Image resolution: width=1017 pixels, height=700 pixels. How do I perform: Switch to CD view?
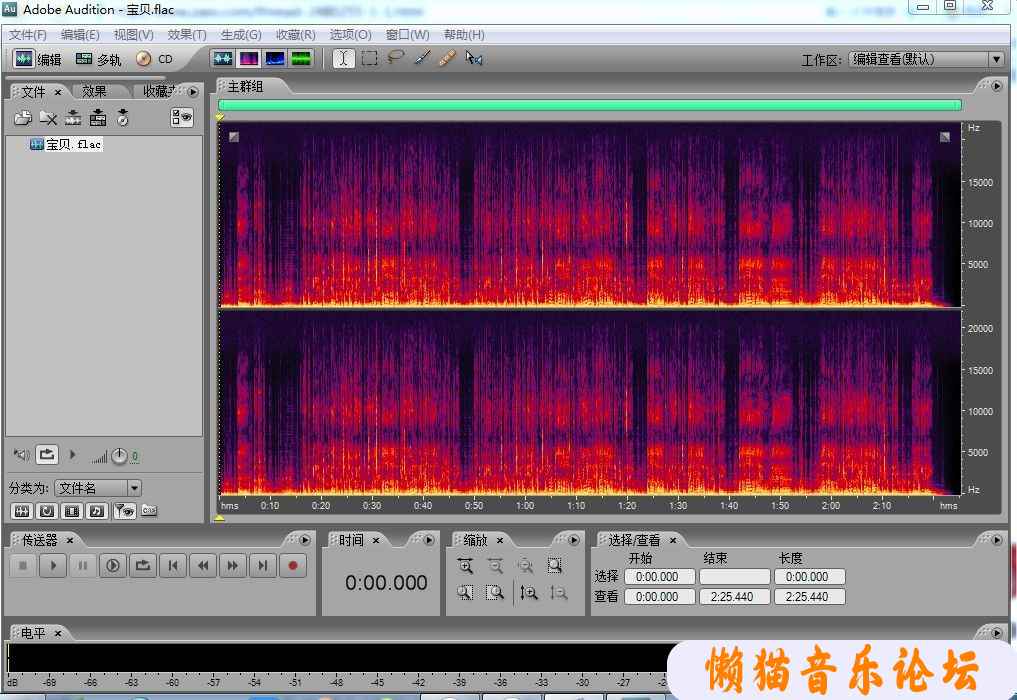click(x=154, y=59)
